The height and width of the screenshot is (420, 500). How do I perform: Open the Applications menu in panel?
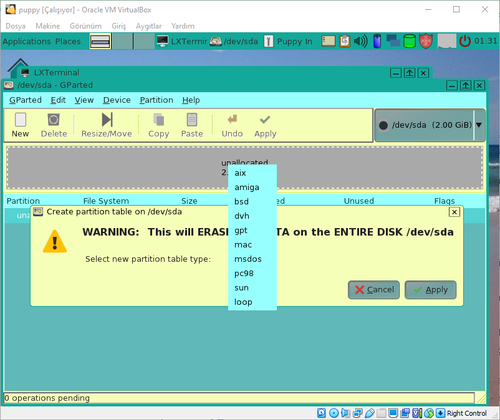click(x=27, y=41)
